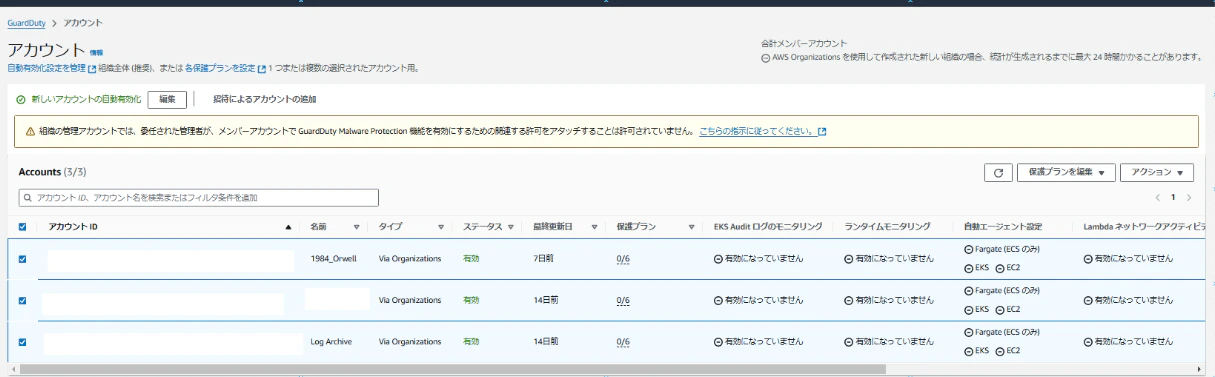The width and height of the screenshot is (1215, 377).
Task: Sort the table by the タイプ column
Action: pos(441,227)
